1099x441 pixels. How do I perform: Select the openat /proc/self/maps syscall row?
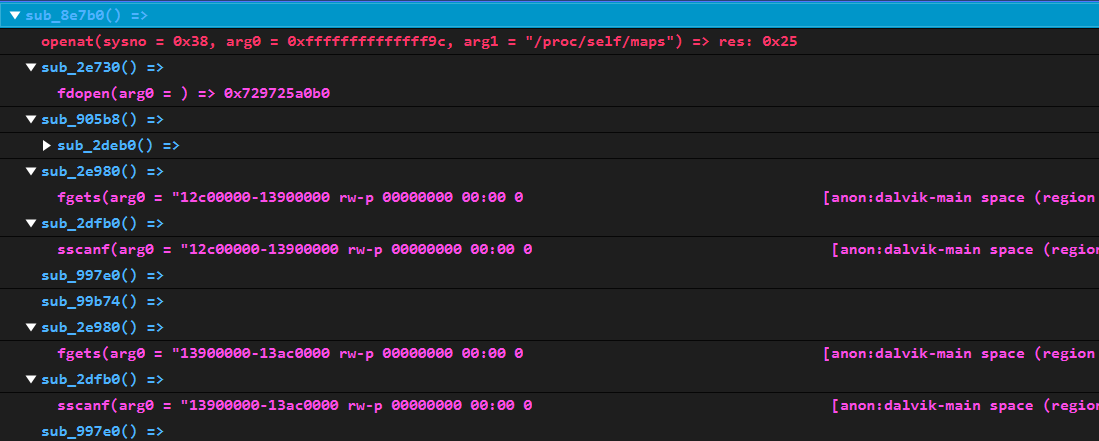click(x=418, y=42)
